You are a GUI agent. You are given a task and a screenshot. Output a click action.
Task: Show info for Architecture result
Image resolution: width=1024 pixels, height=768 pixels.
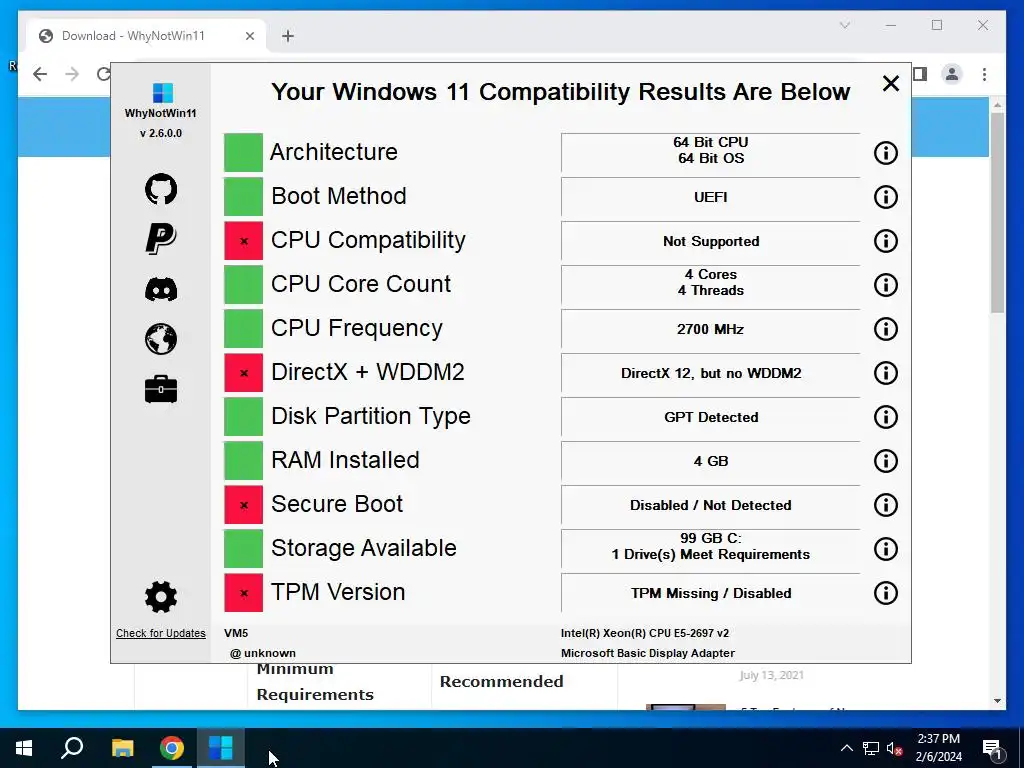(x=886, y=153)
